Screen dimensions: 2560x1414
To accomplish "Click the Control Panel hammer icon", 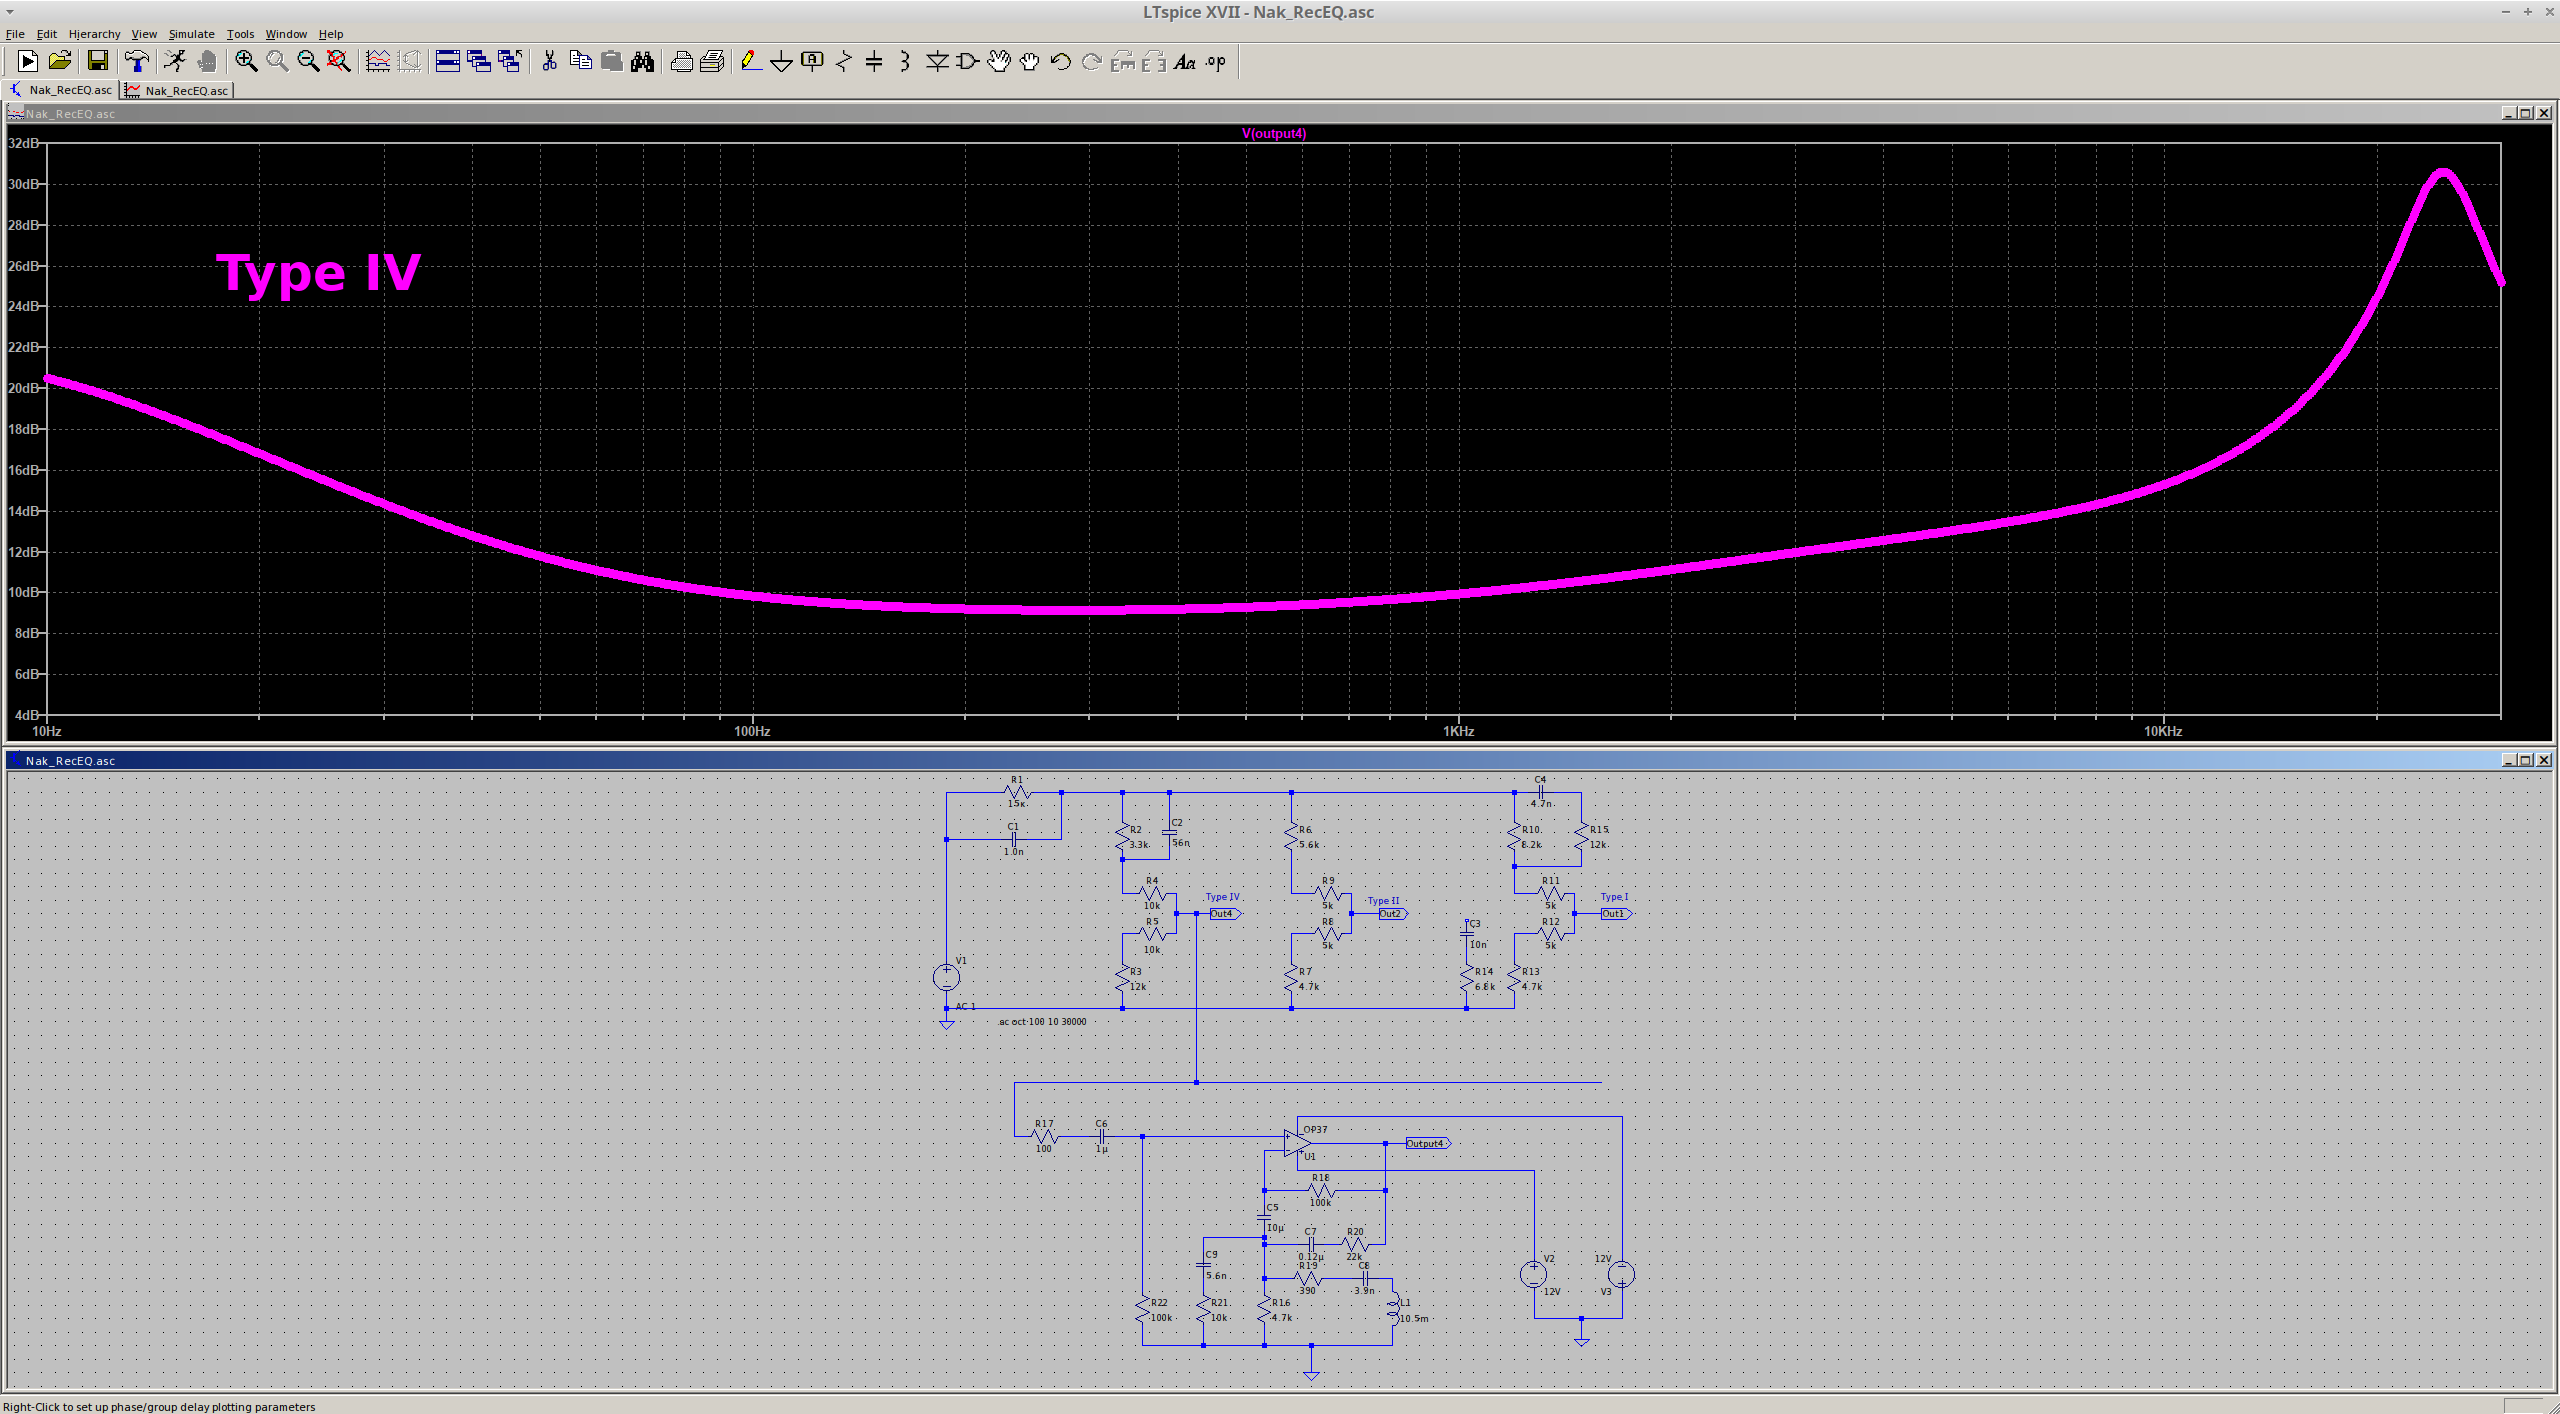I will [137, 62].
